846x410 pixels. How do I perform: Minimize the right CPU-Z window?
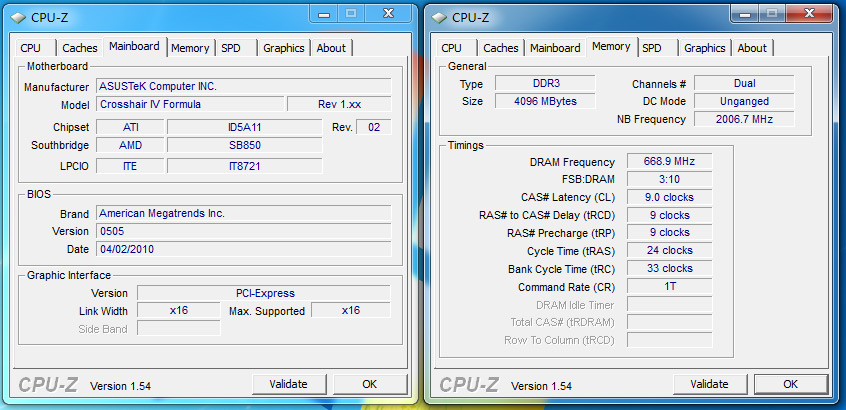[745, 13]
